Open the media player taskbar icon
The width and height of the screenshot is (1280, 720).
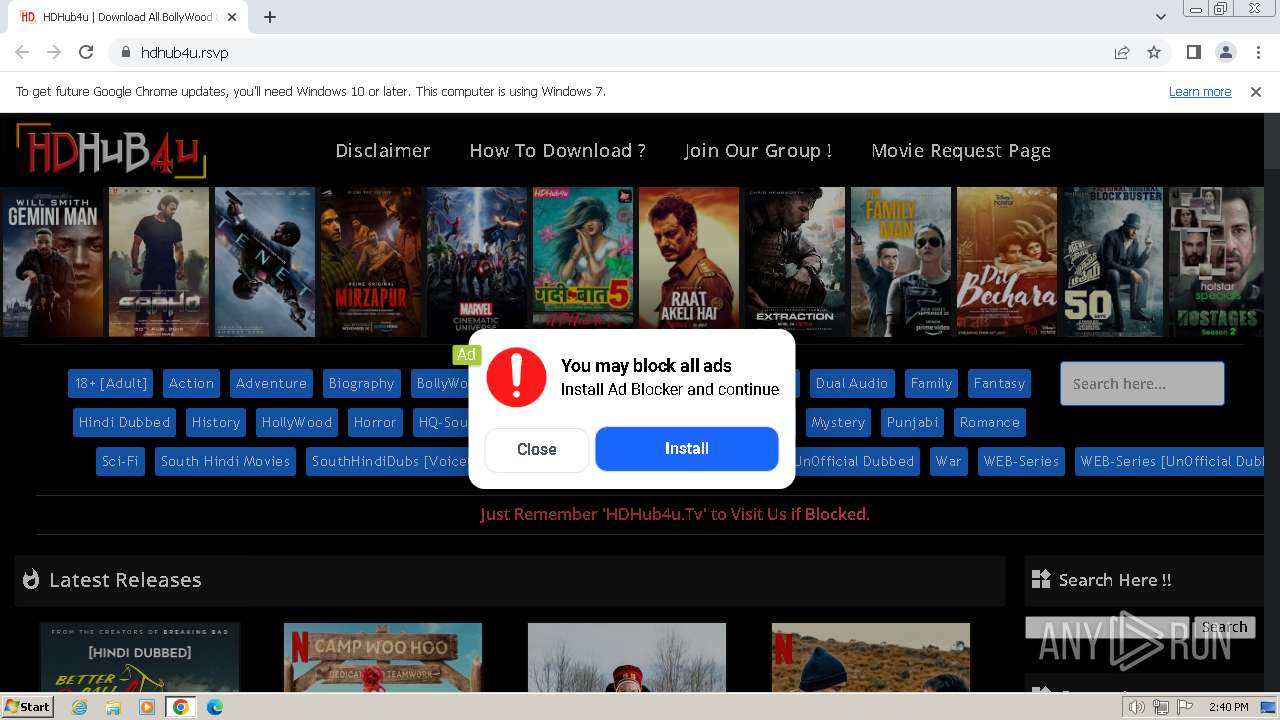coord(147,707)
